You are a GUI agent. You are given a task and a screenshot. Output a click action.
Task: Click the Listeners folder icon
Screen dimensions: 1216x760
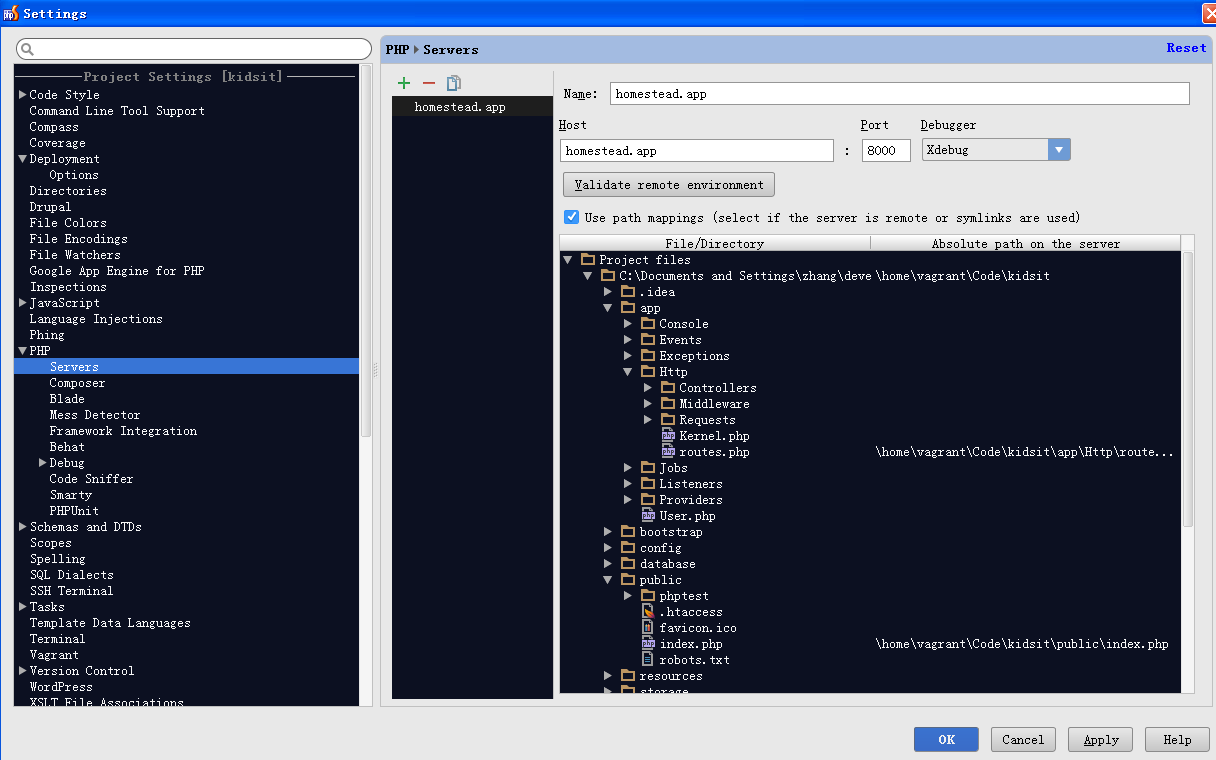(648, 484)
